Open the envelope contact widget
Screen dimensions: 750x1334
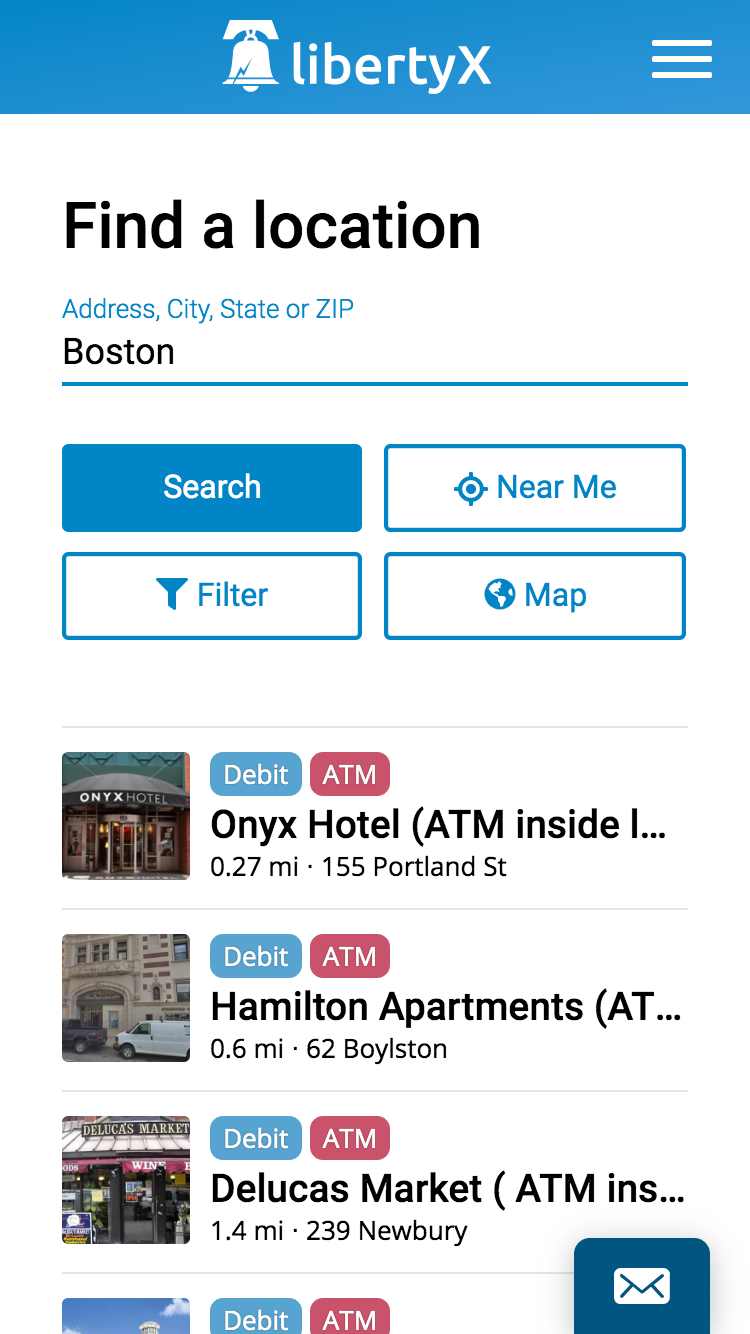tap(641, 1286)
